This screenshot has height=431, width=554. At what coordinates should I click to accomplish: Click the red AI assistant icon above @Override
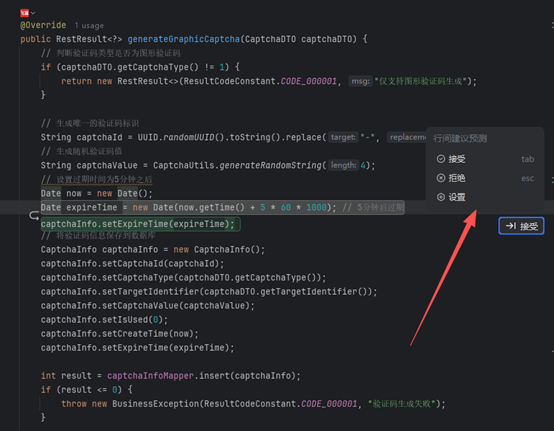[24, 13]
